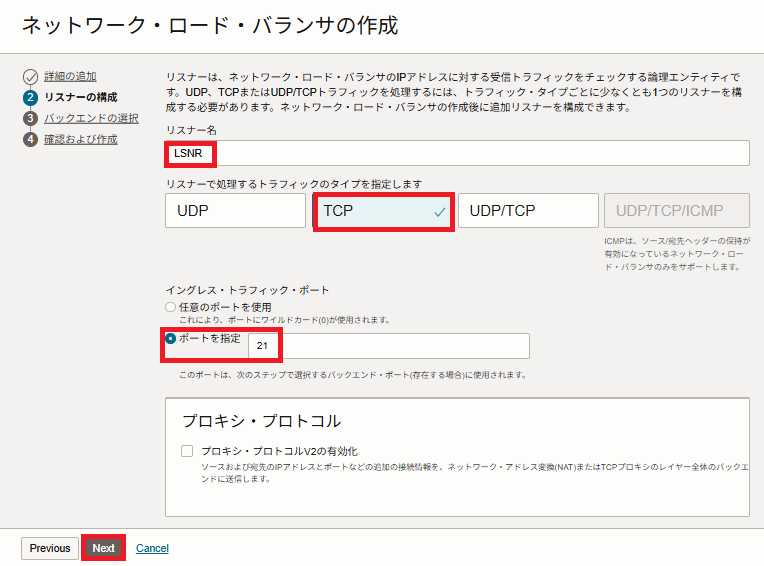Click the プロキシ・プロトコル section heading

[x=262, y=421]
